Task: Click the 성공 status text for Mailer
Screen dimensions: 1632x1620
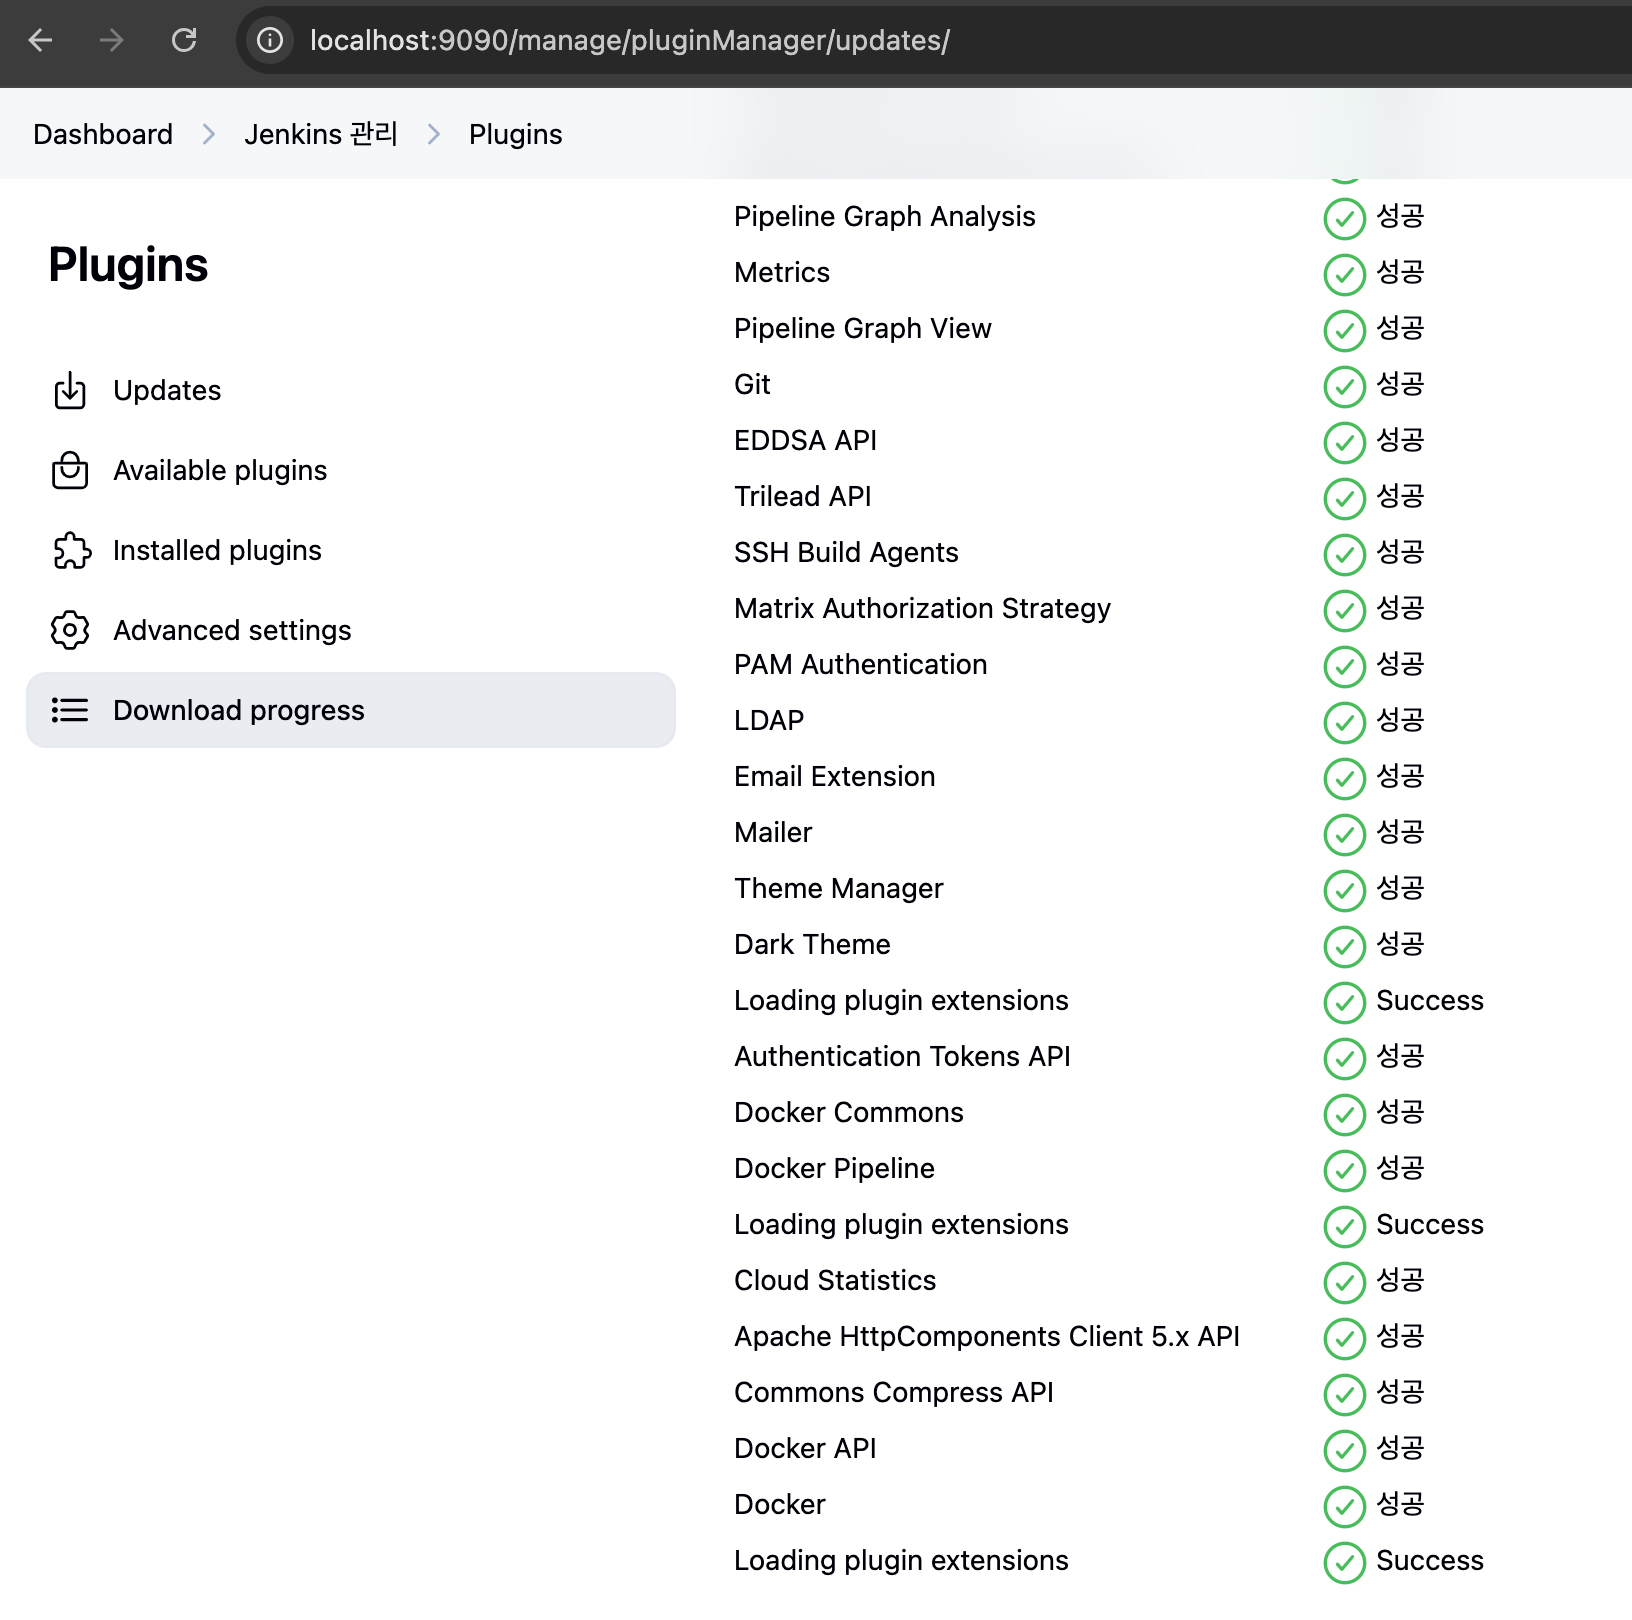Action: pyautogui.click(x=1400, y=832)
